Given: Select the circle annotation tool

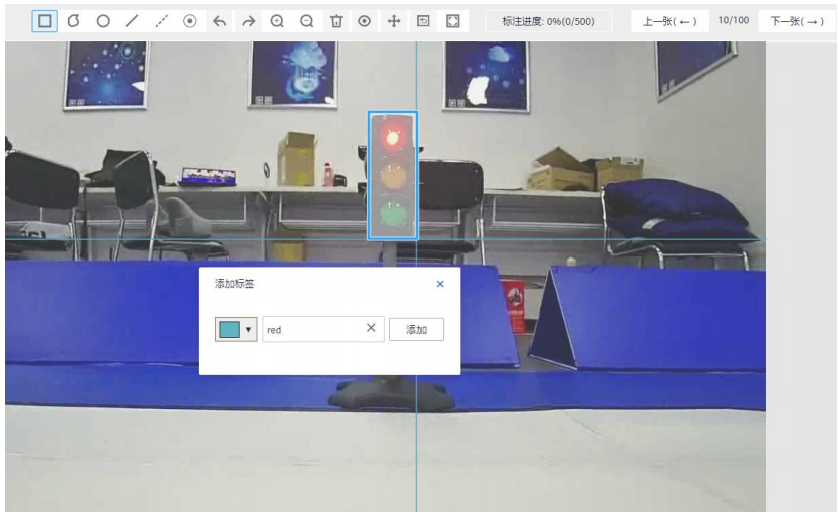Looking at the screenshot, I should (x=103, y=21).
